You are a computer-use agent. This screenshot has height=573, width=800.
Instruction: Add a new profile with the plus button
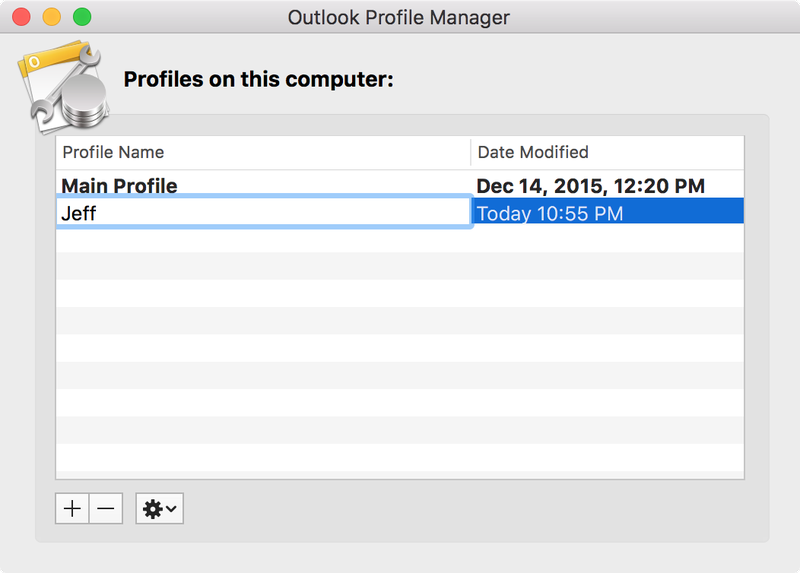tap(72, 508)
